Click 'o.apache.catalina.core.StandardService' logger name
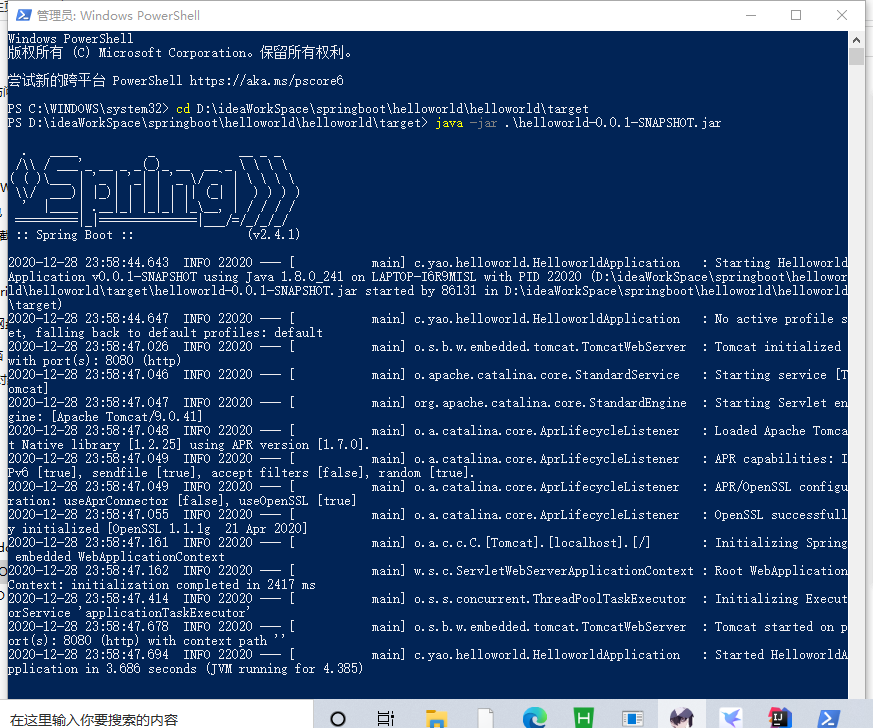The height and width of the screenshot is (728, 873). [x=547, y=375]
